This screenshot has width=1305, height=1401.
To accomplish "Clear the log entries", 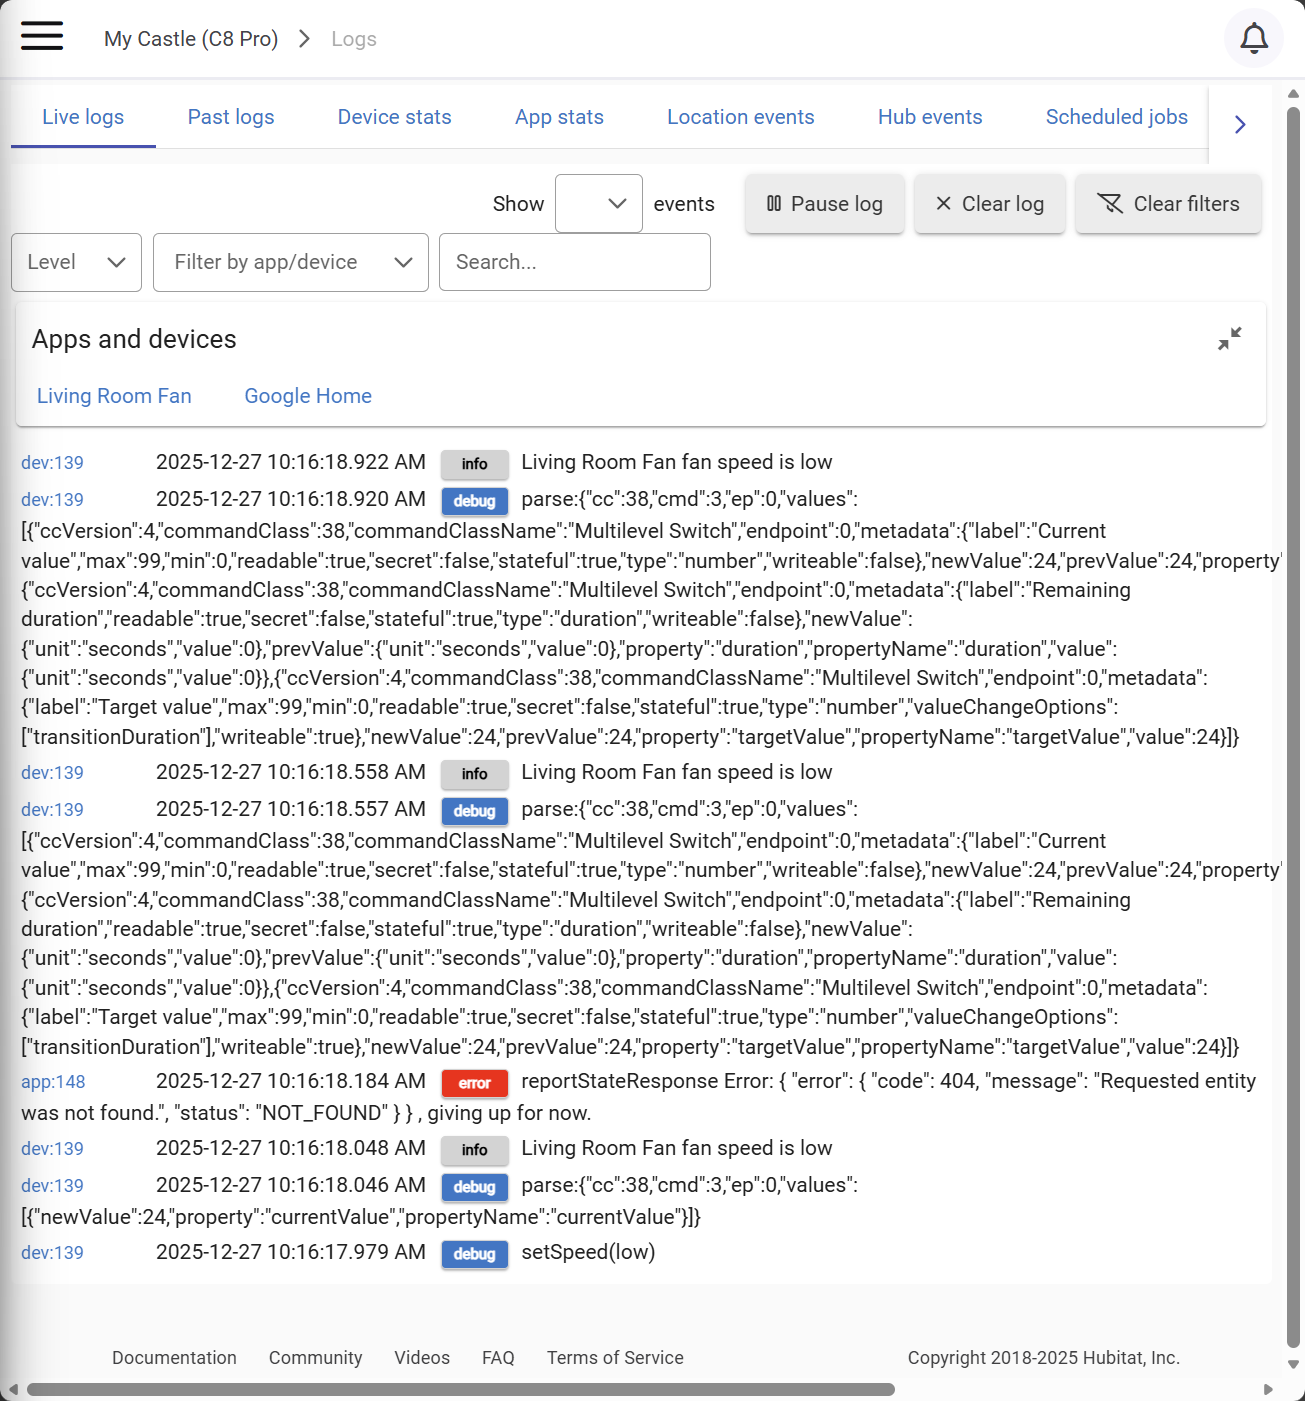I will (989, 204).
